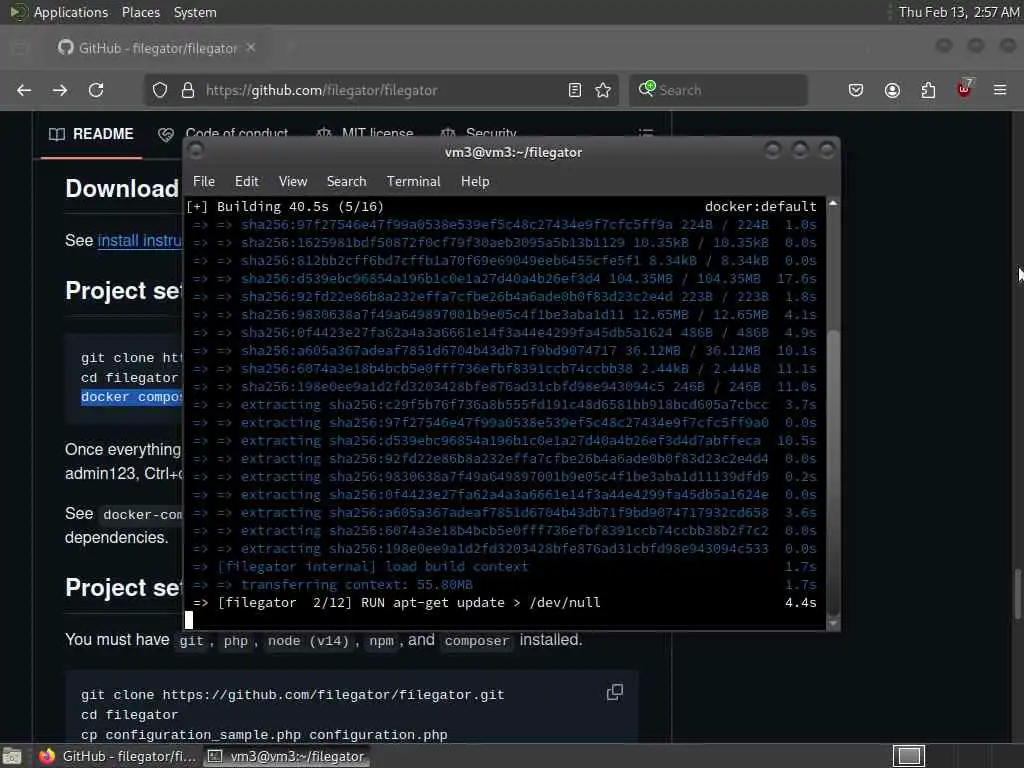This screenshot has width=1024, height=768.
Task: Close the GitHub filegator tab
Action: (251, 48)
